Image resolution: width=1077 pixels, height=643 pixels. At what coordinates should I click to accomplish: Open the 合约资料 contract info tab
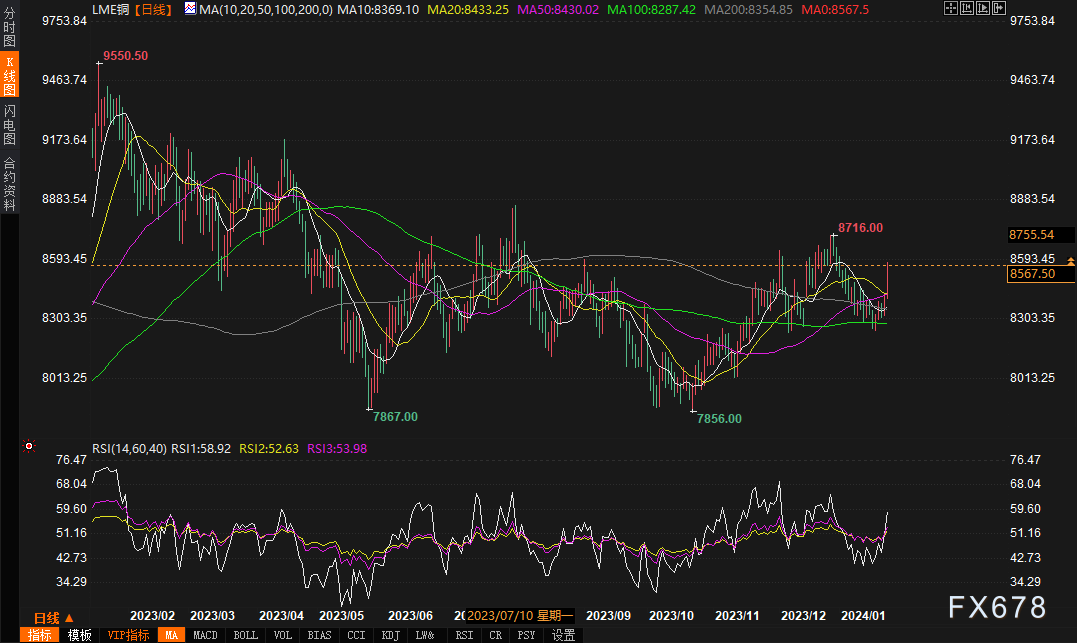tap(9, 183)
